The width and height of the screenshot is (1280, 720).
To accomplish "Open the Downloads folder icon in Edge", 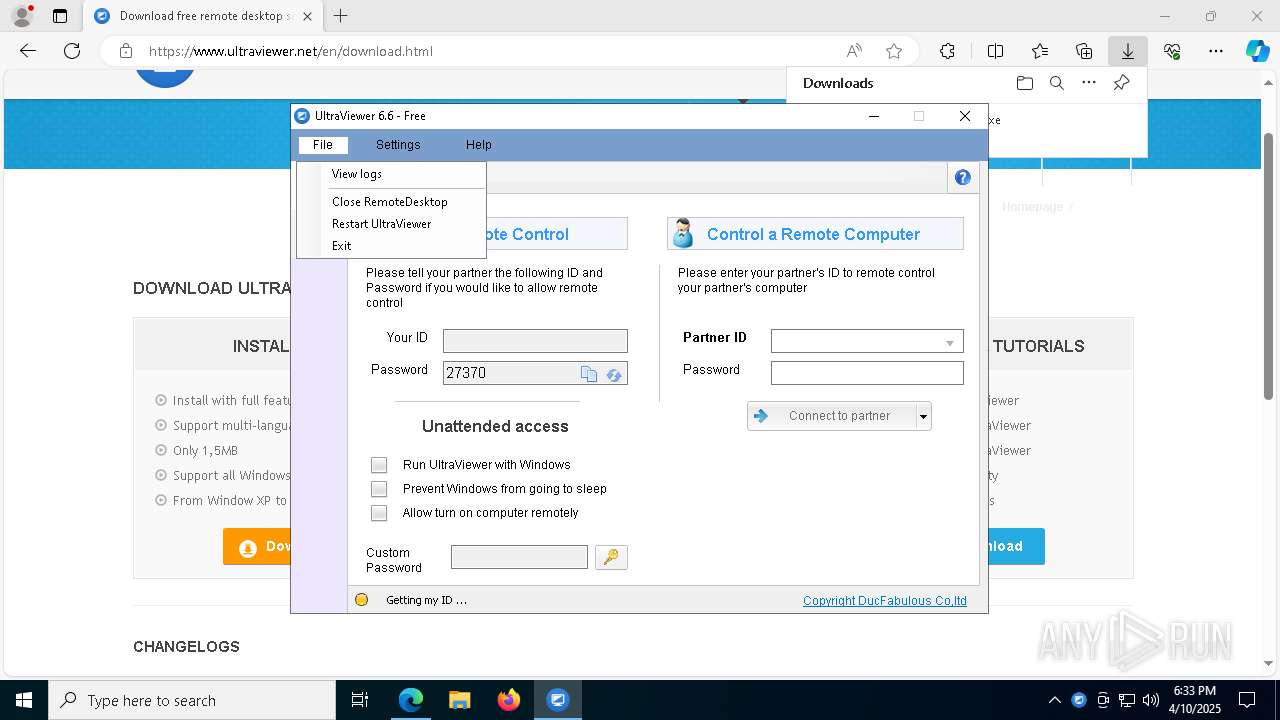I will coord(1024,83).
